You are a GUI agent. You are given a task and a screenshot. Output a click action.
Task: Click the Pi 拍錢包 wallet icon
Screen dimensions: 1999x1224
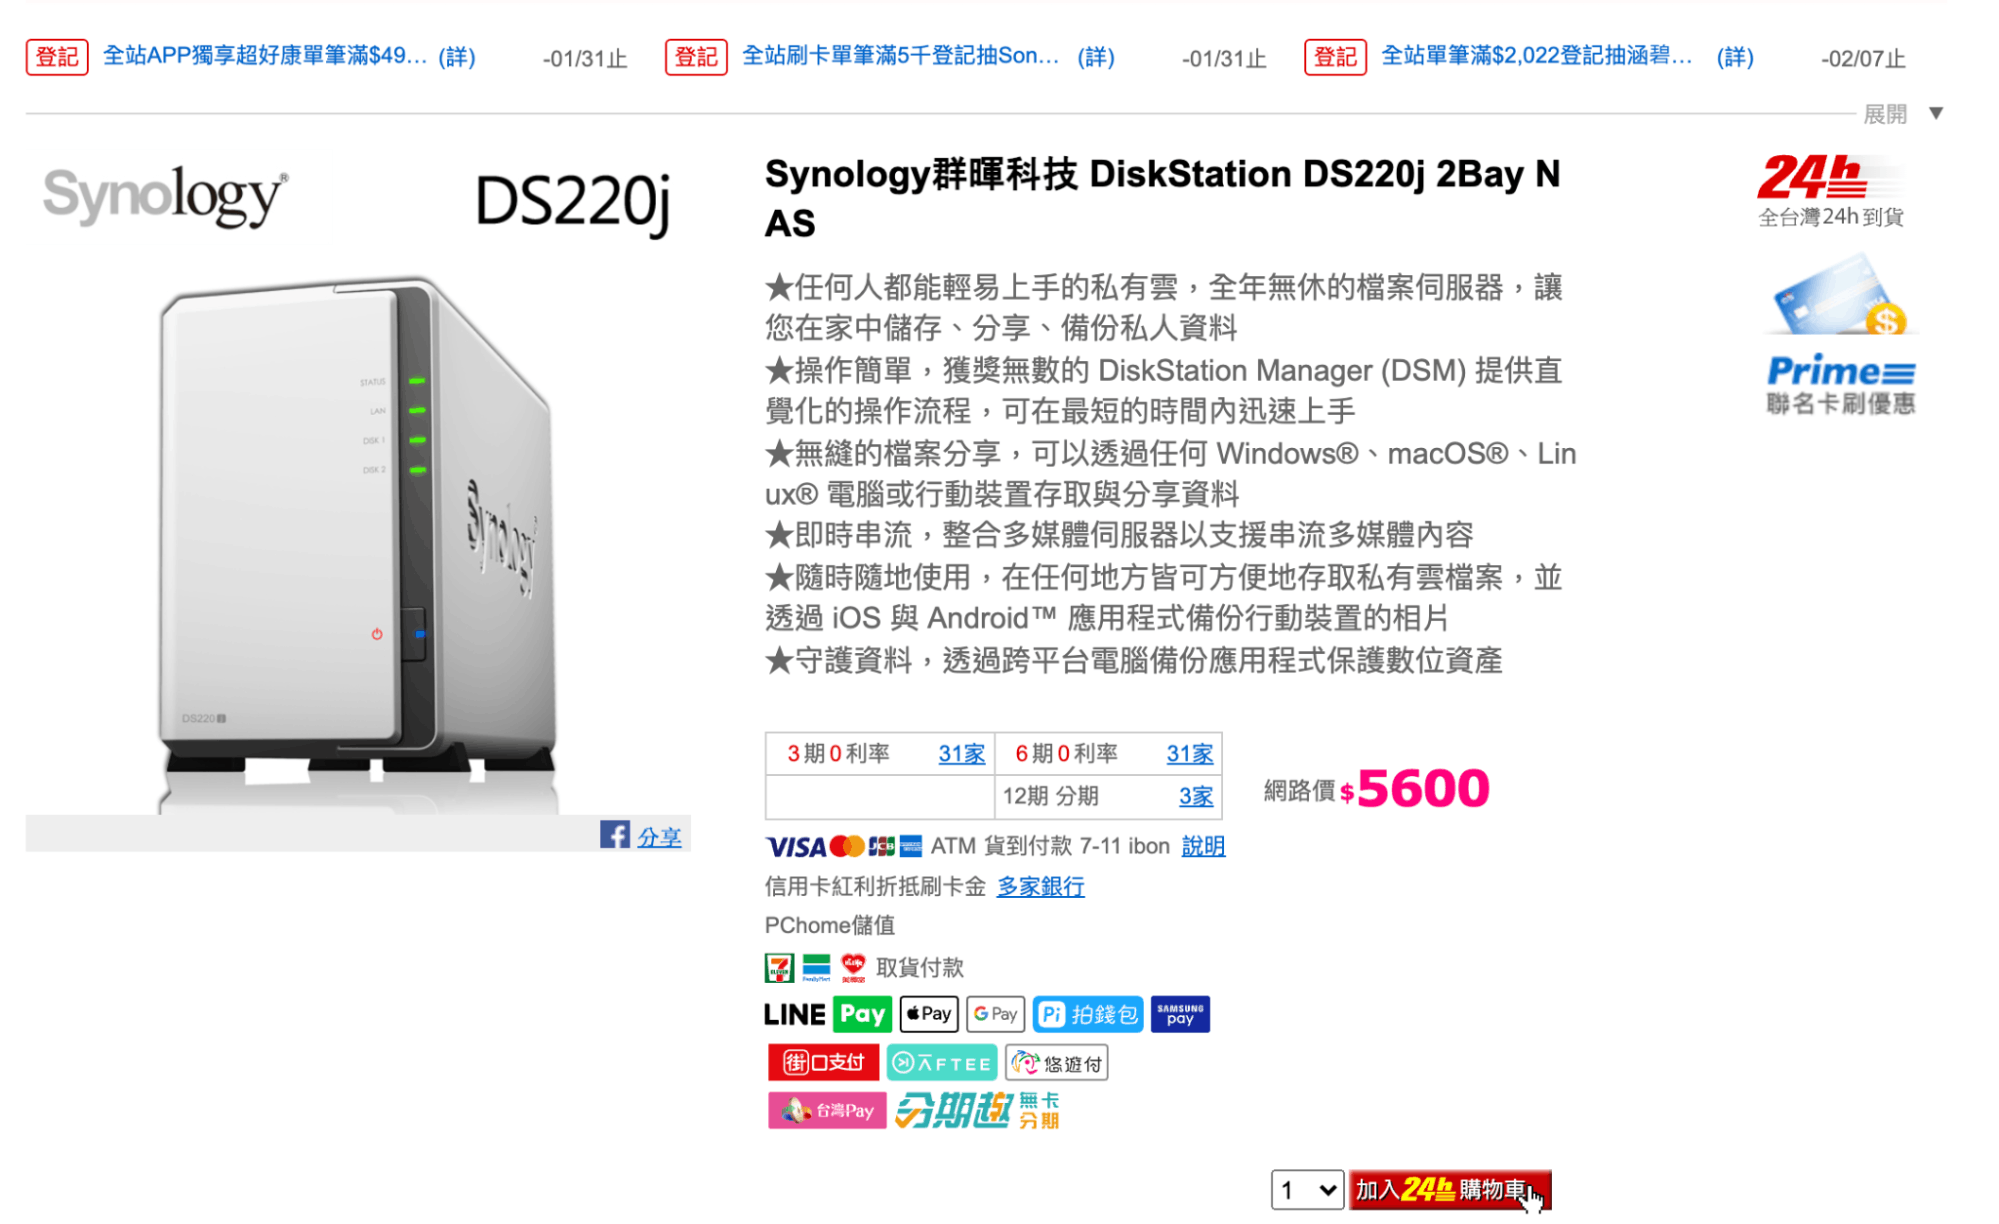click(x=1087, y=1014)
